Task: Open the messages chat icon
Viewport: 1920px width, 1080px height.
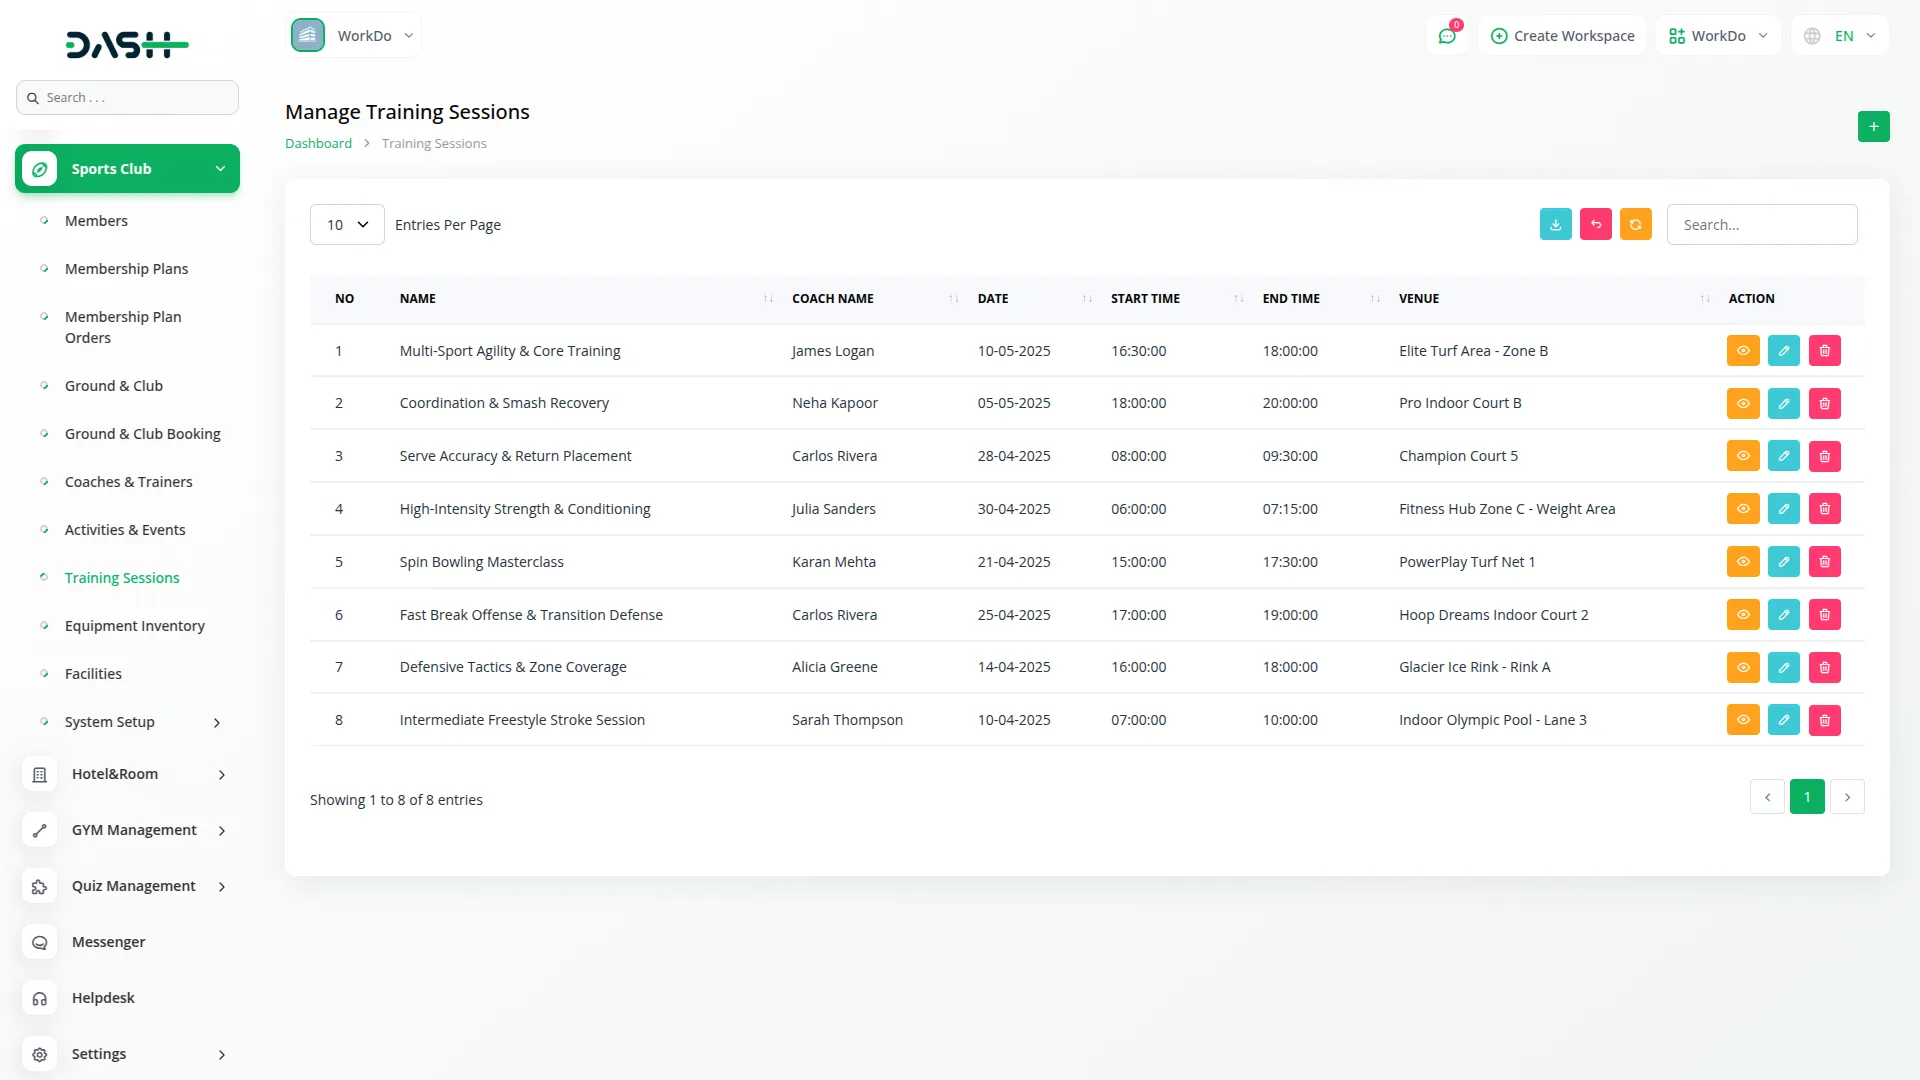Action: [1446, 36]
